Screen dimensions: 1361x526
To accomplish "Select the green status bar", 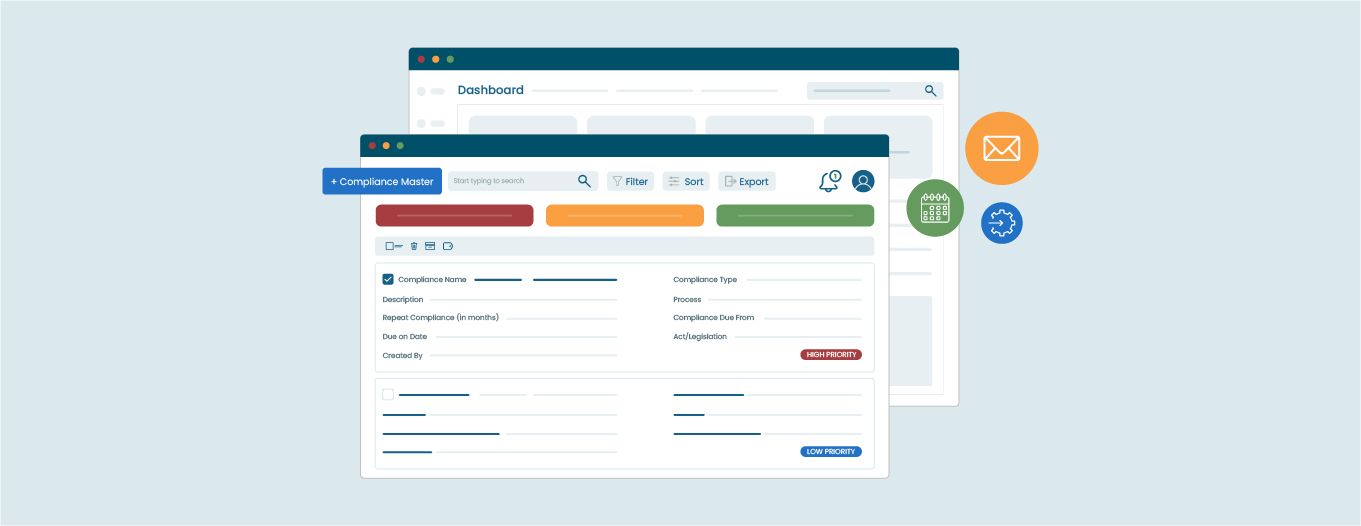I will (x=795, y=216).
